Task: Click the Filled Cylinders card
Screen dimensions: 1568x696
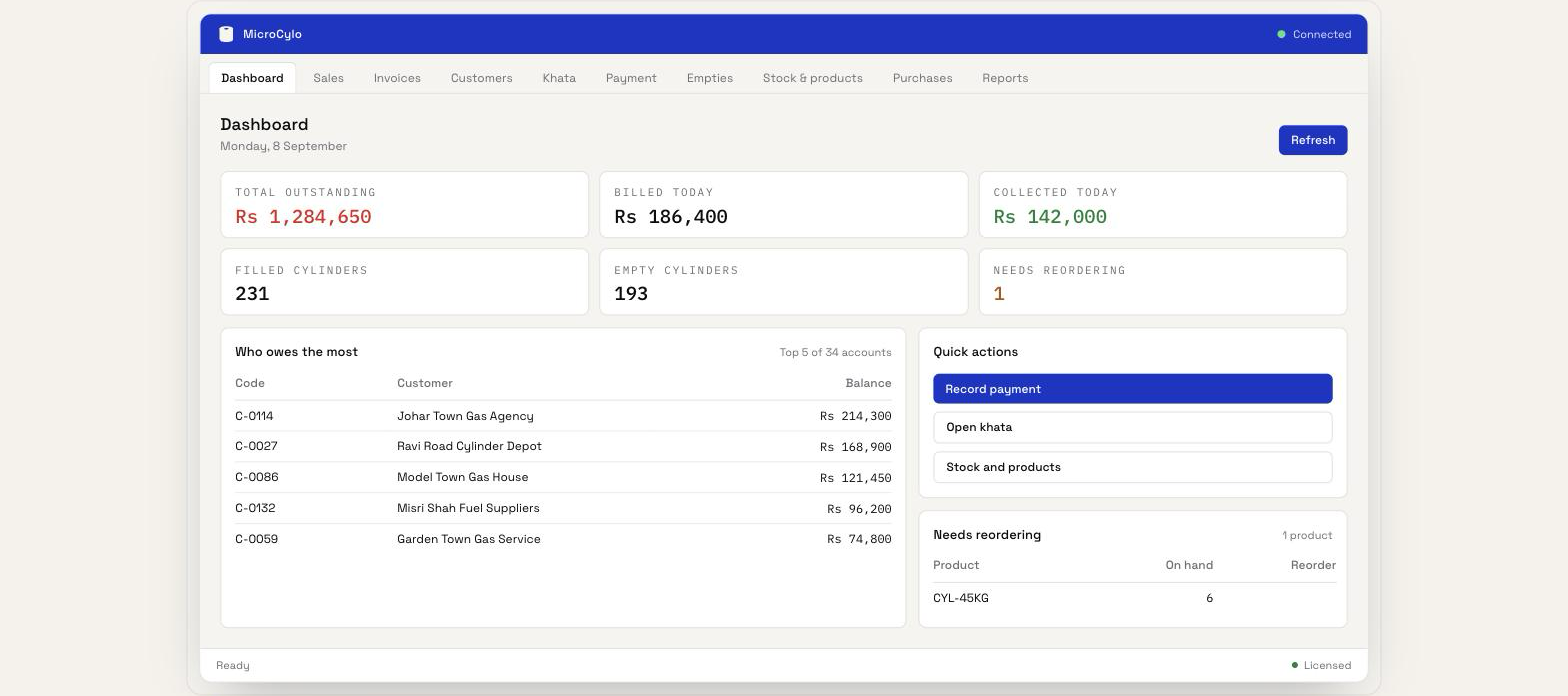Action: point(404,282)
